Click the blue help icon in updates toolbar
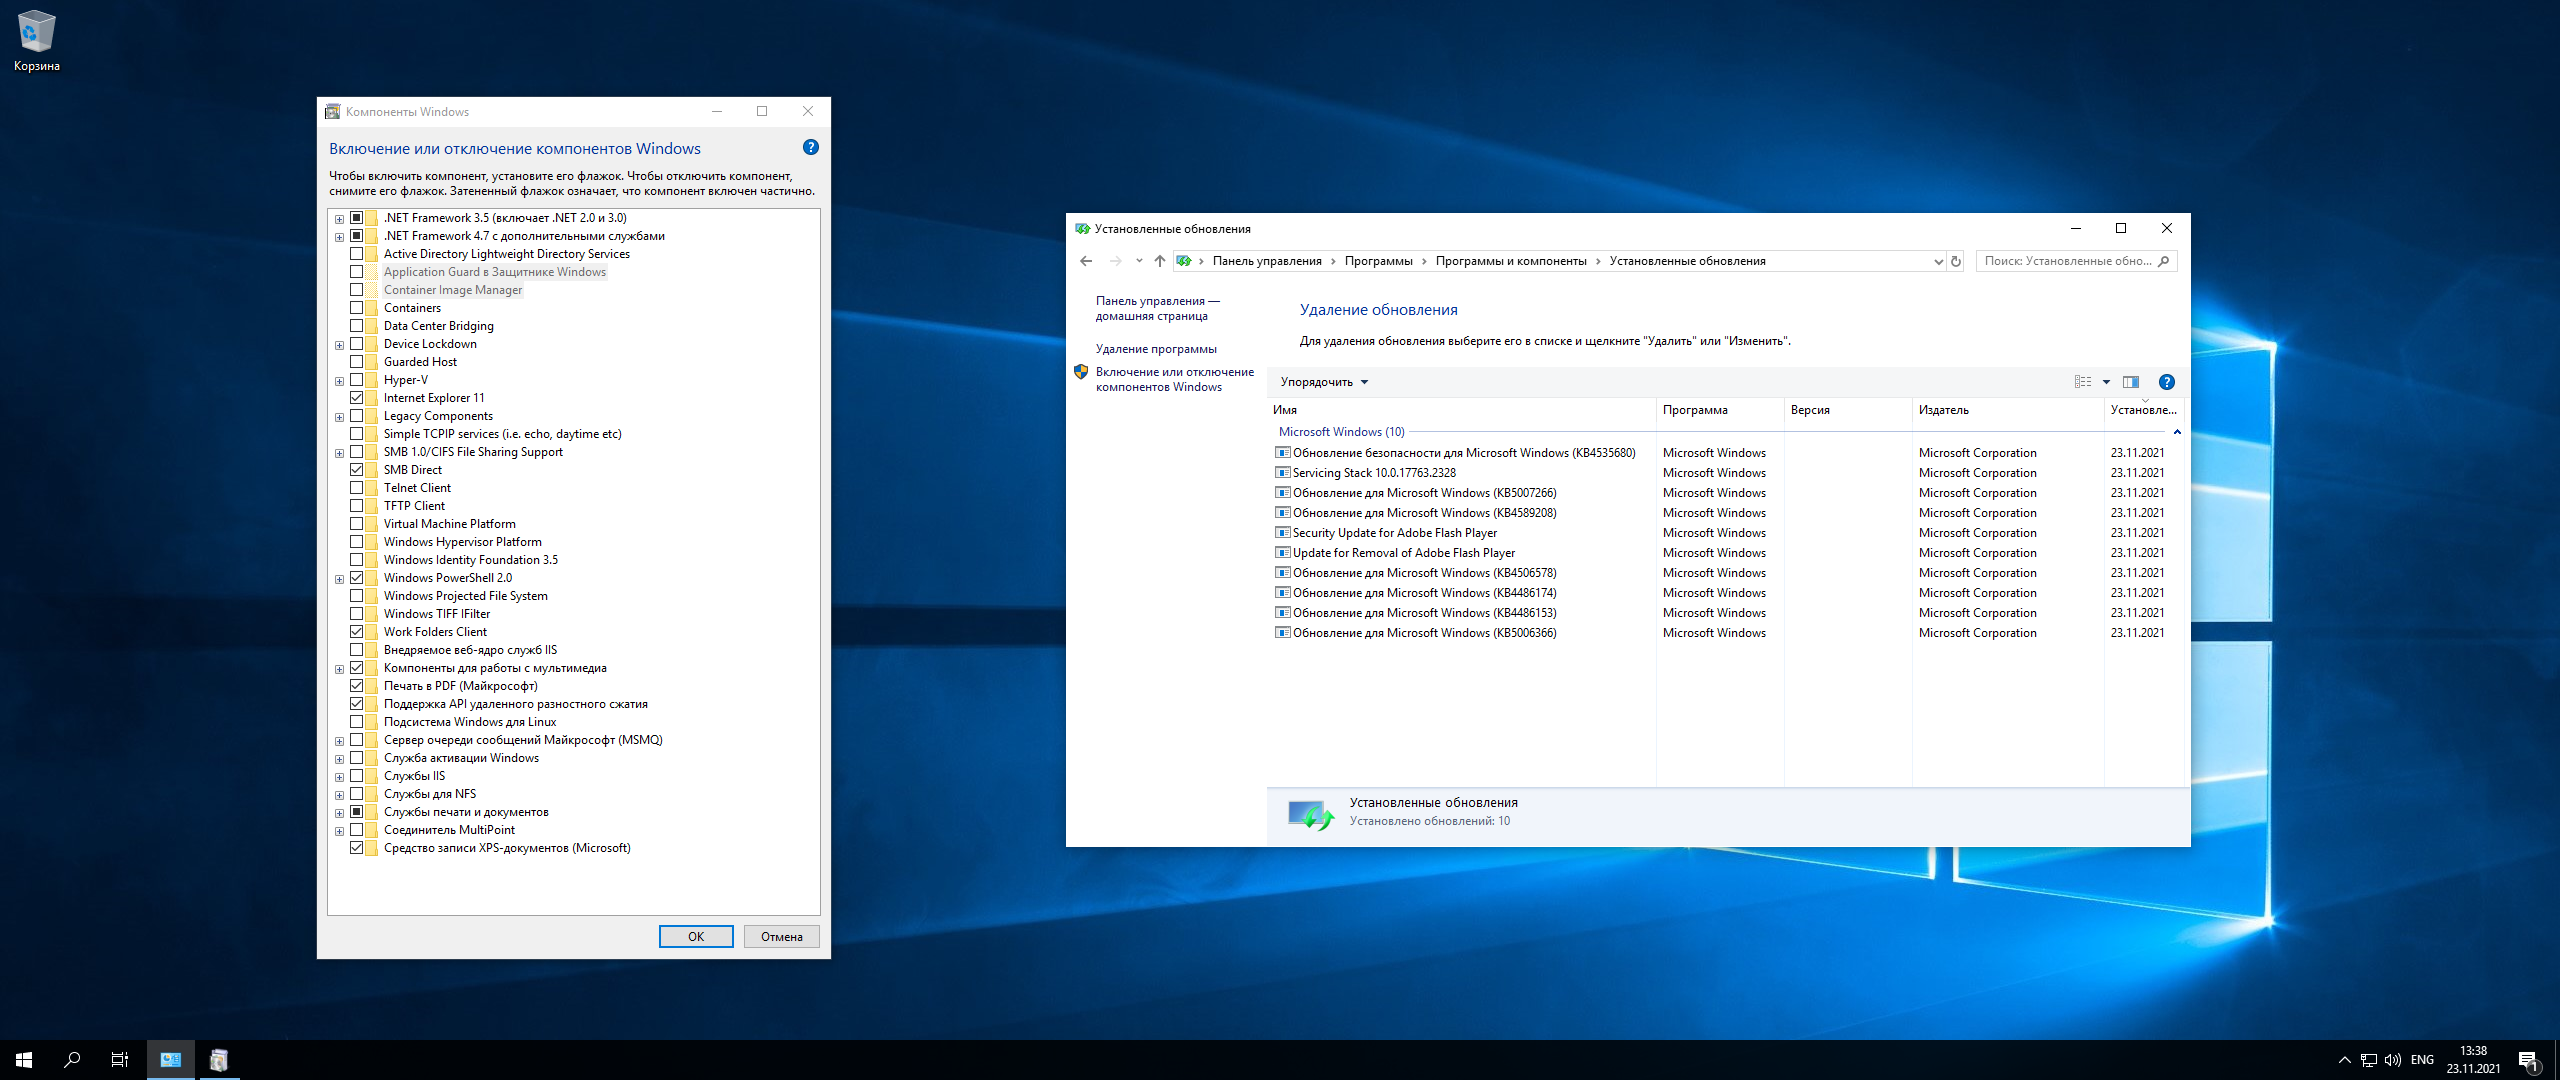Screen dimensions: 2560x1080 (2167, 382)
